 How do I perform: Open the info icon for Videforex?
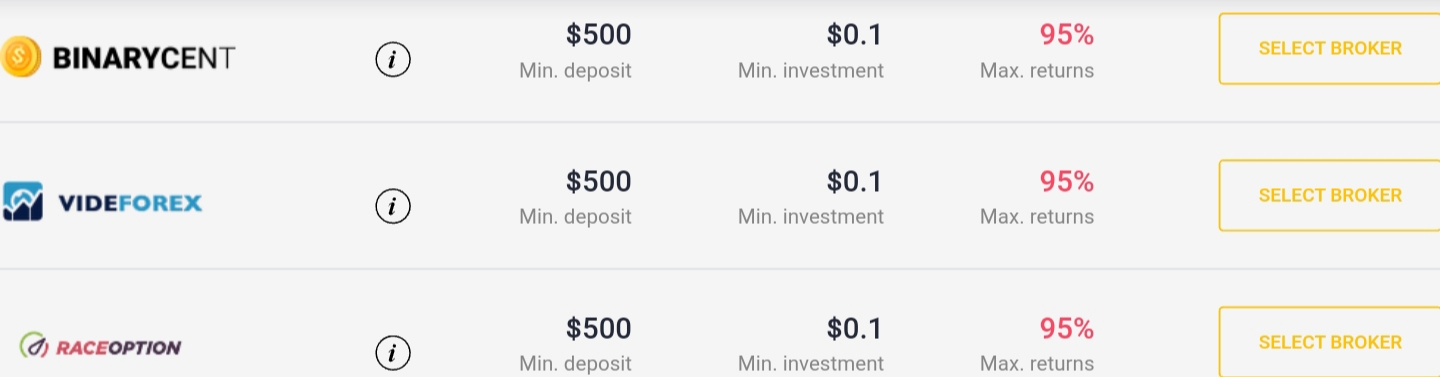[x=393, y=206]
